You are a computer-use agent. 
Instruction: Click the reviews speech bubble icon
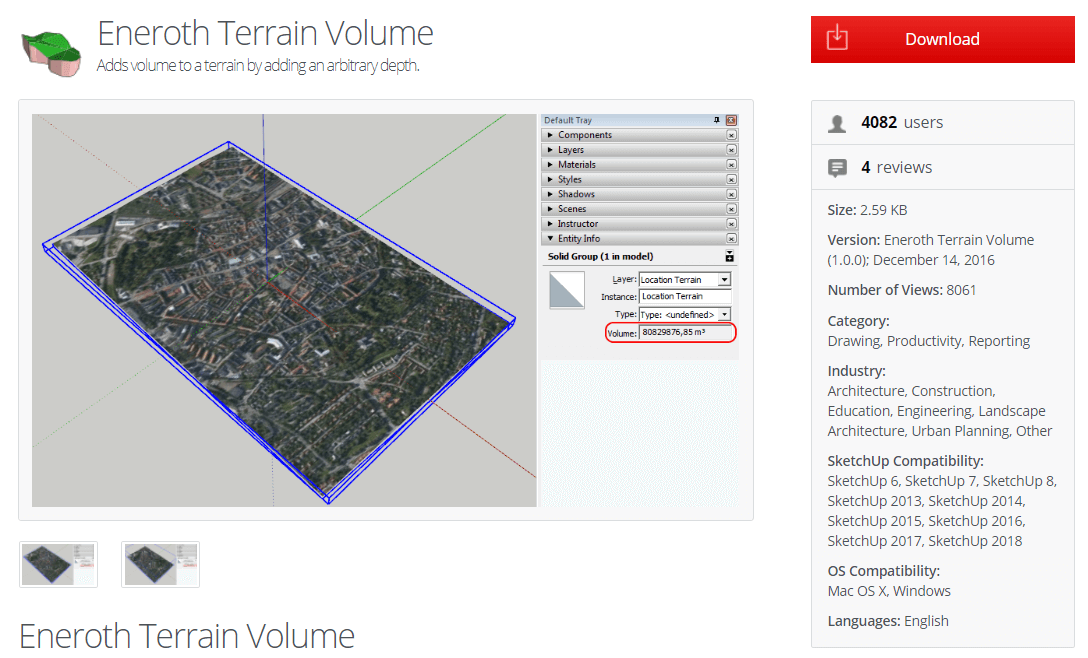[x=837, y=168]
